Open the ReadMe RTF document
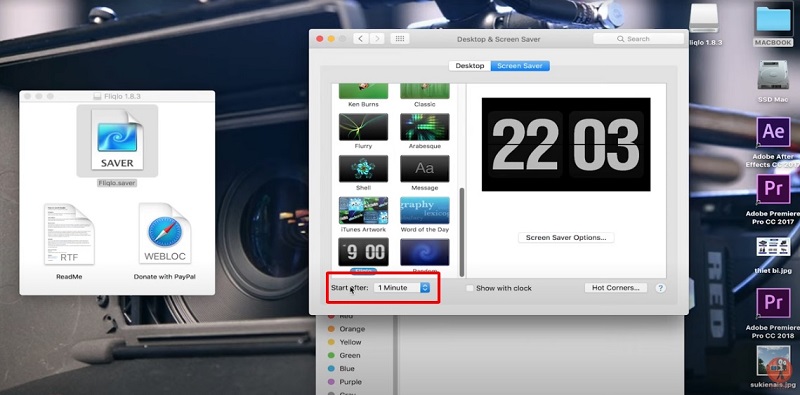The image size is (800, 395). 69,234
